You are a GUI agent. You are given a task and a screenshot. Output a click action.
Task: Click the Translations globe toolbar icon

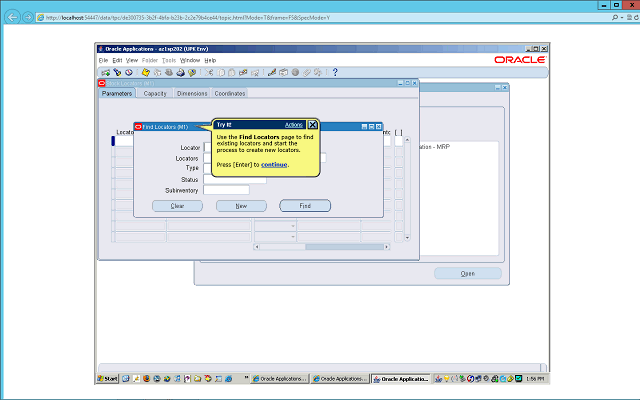click(x=295, y=73)
